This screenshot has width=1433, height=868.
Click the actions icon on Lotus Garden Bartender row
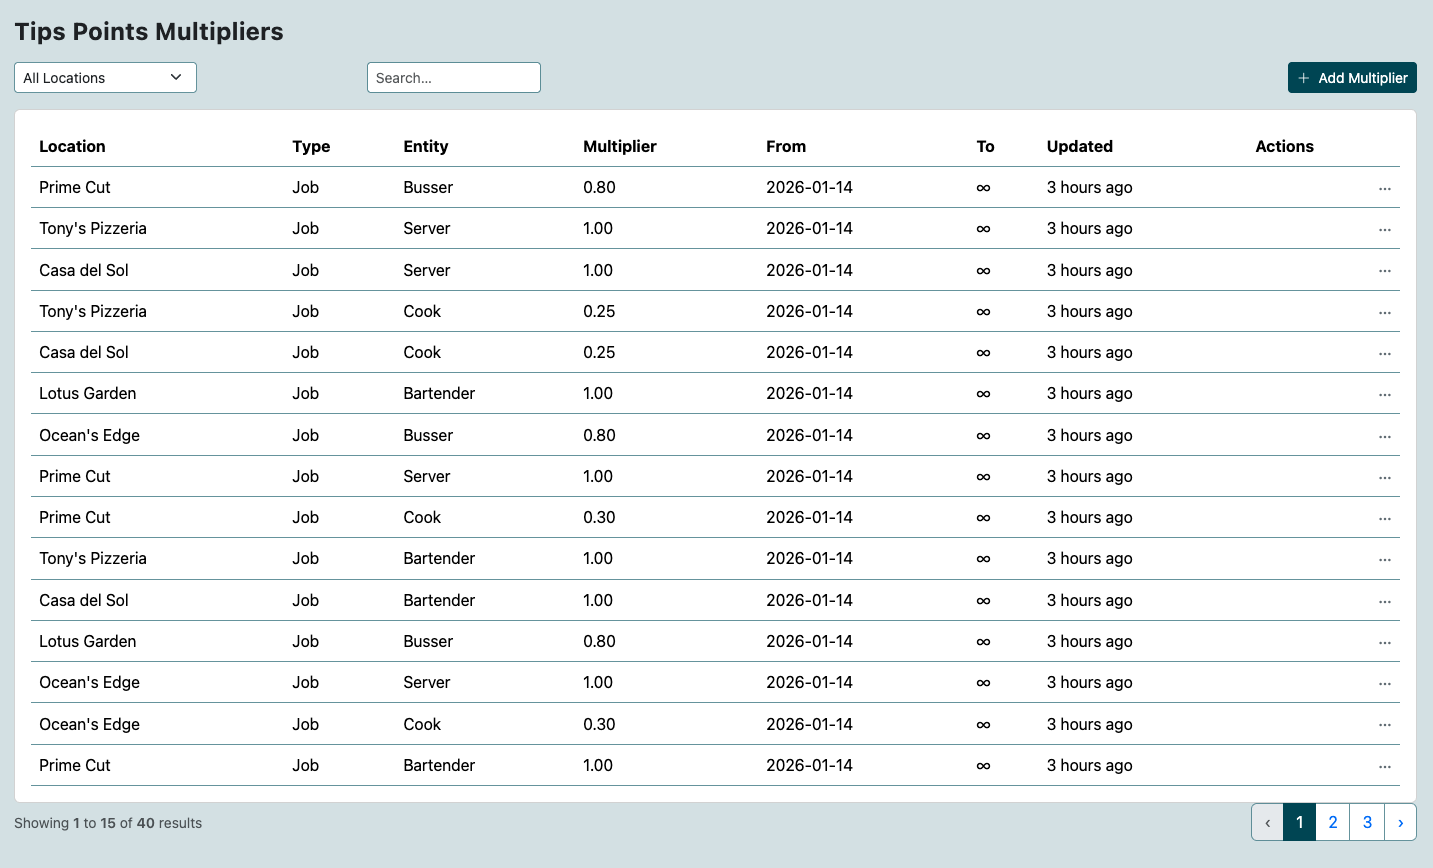[1385, 393]
